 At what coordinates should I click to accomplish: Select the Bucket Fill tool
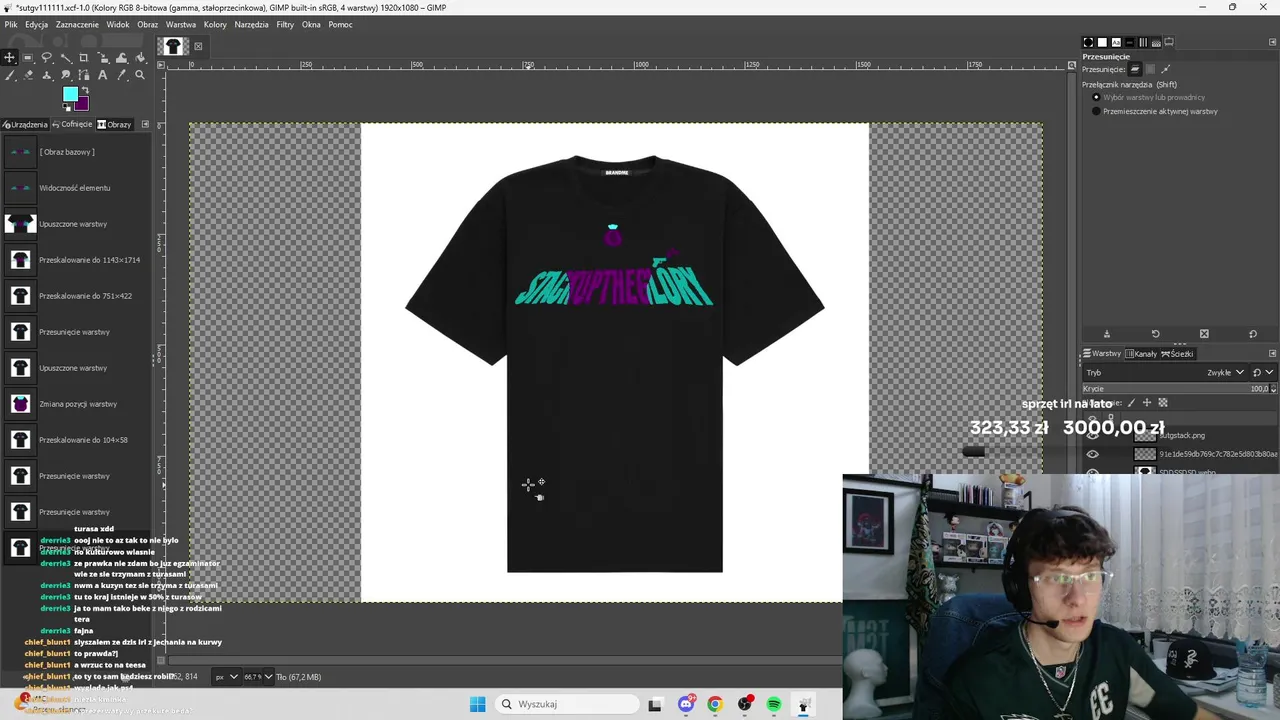(x=140, y=58)
